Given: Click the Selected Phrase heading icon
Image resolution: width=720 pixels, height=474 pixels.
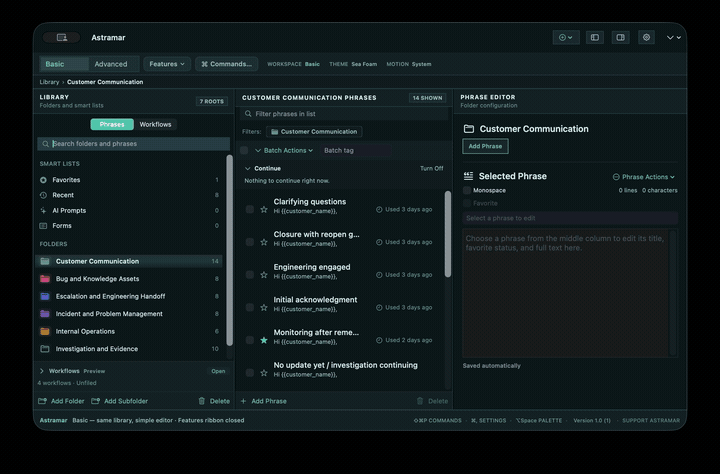Looking at the screenshot, I should [468, 176].
